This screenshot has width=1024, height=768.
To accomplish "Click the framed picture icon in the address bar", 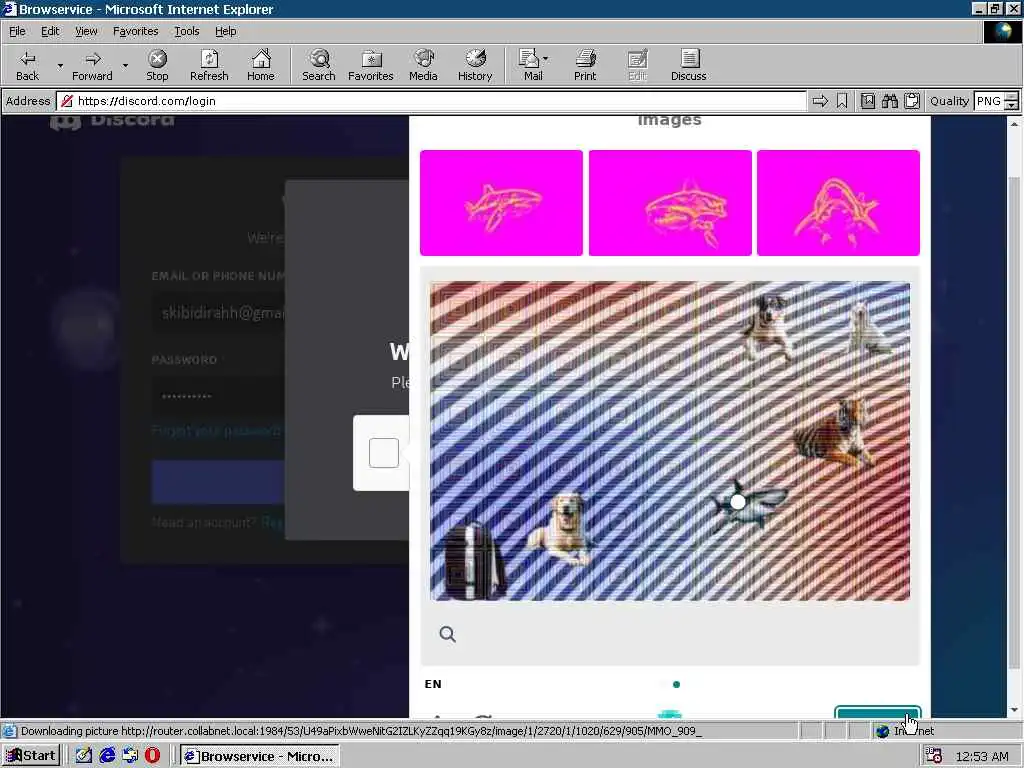I will click(867, 101).
